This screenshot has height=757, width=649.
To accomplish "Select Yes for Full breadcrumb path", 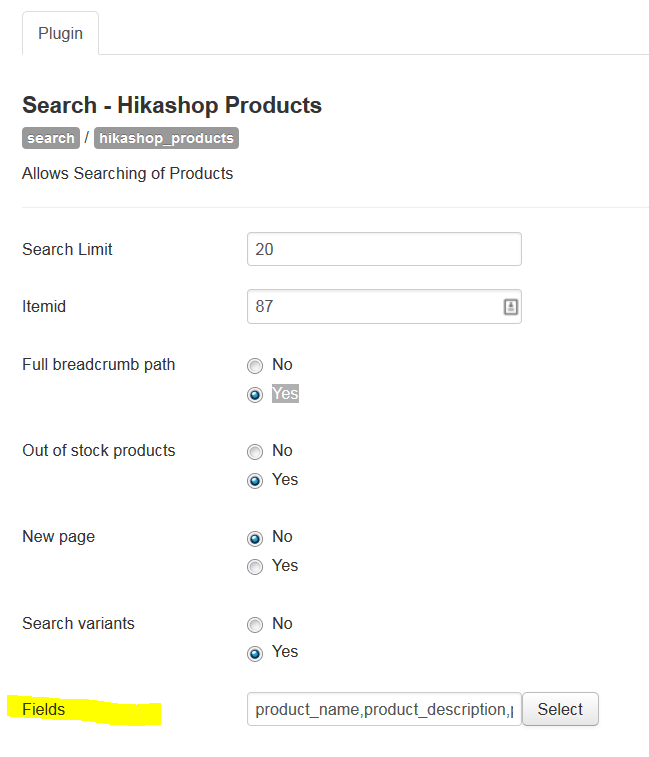I will [255, 394].
